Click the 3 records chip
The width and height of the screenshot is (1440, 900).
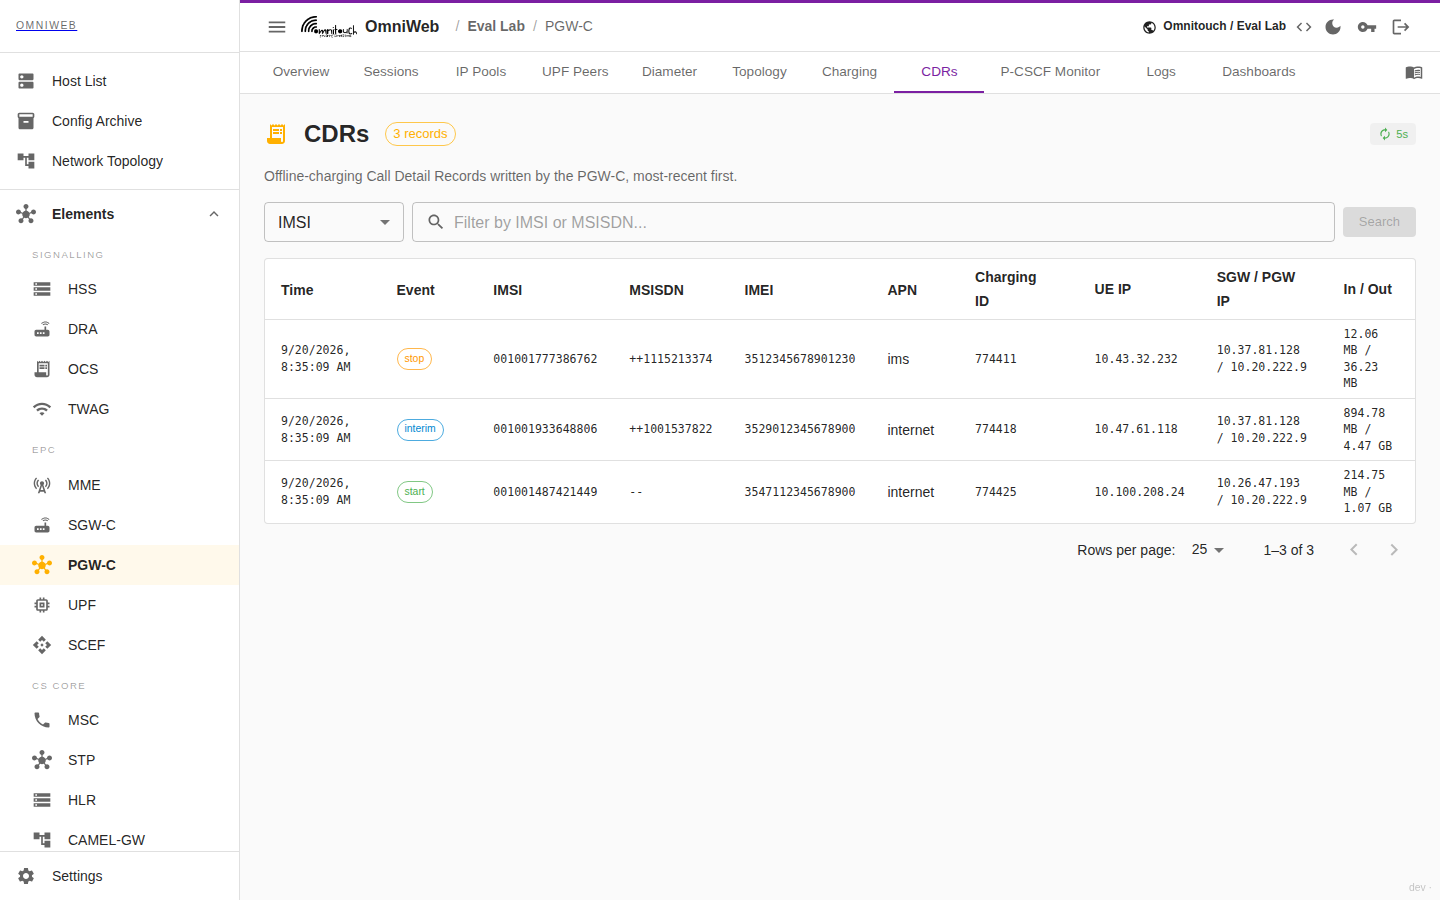click(x=420, y=134)
